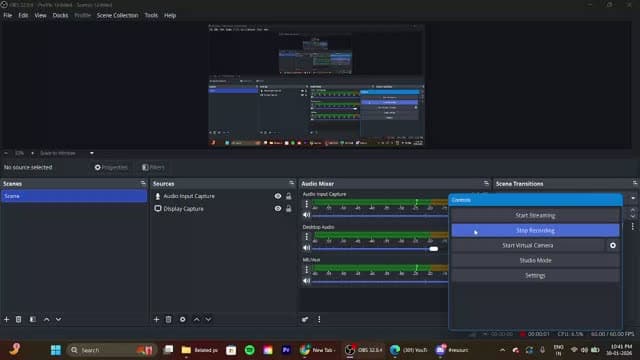Open scene filters icon in the Scenes toolbar
Viewport: 640px width, 360px height.
(33, 319)
